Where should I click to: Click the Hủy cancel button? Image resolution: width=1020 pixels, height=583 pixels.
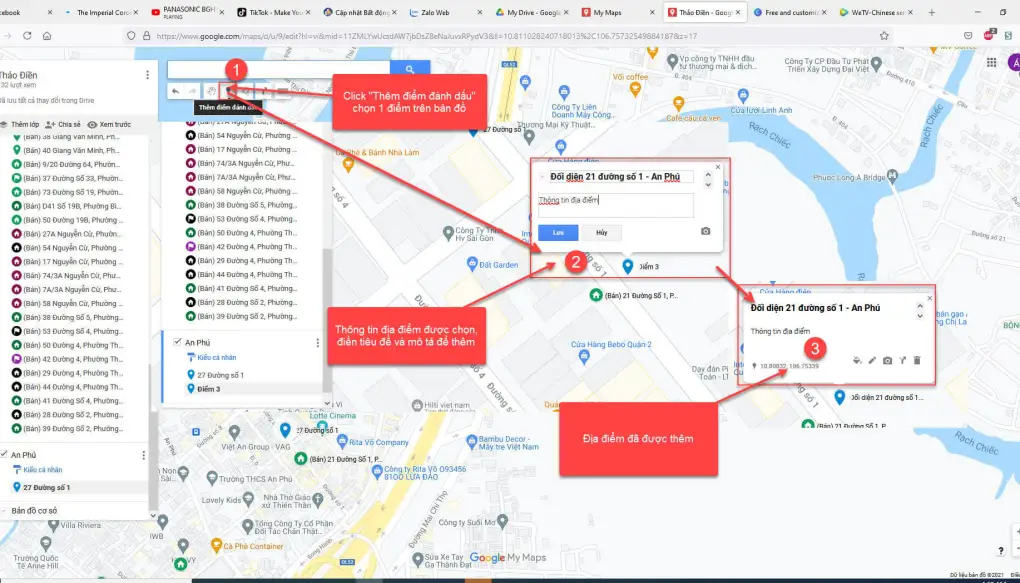[602, 232]
